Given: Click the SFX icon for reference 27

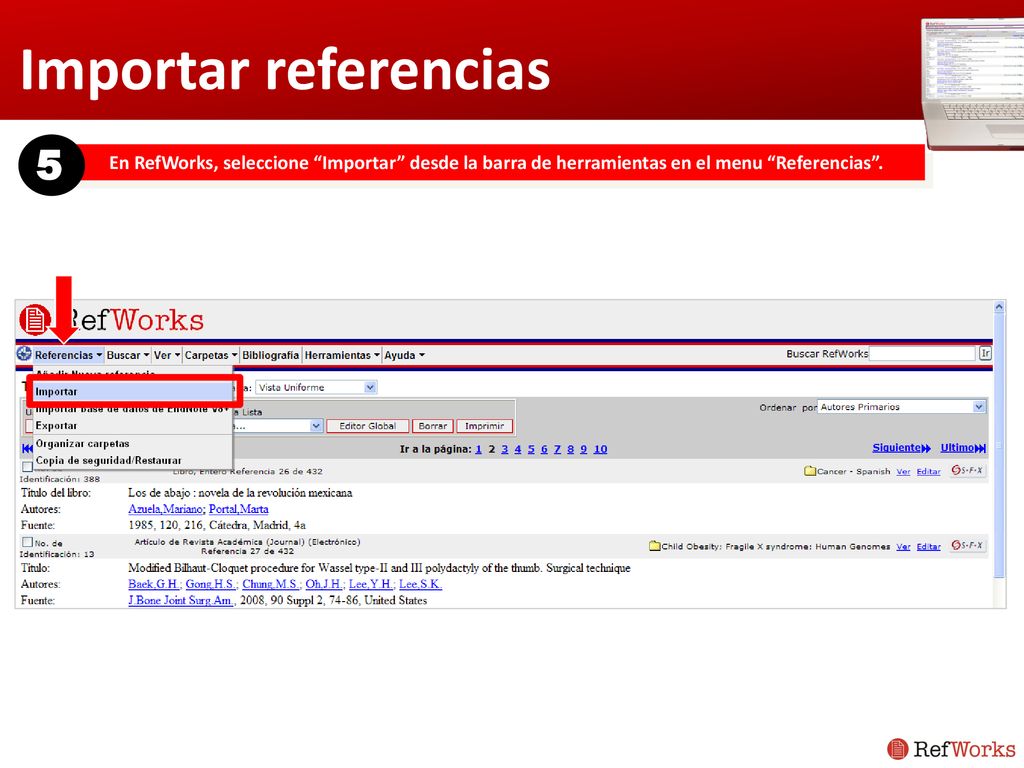Looking at the screenshot, I should 967,545.
